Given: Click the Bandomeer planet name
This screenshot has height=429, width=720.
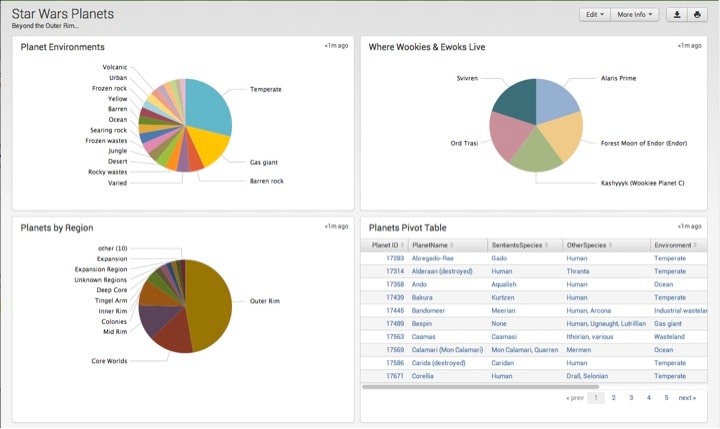Looking at the screenshot, I should click(428, 311).
